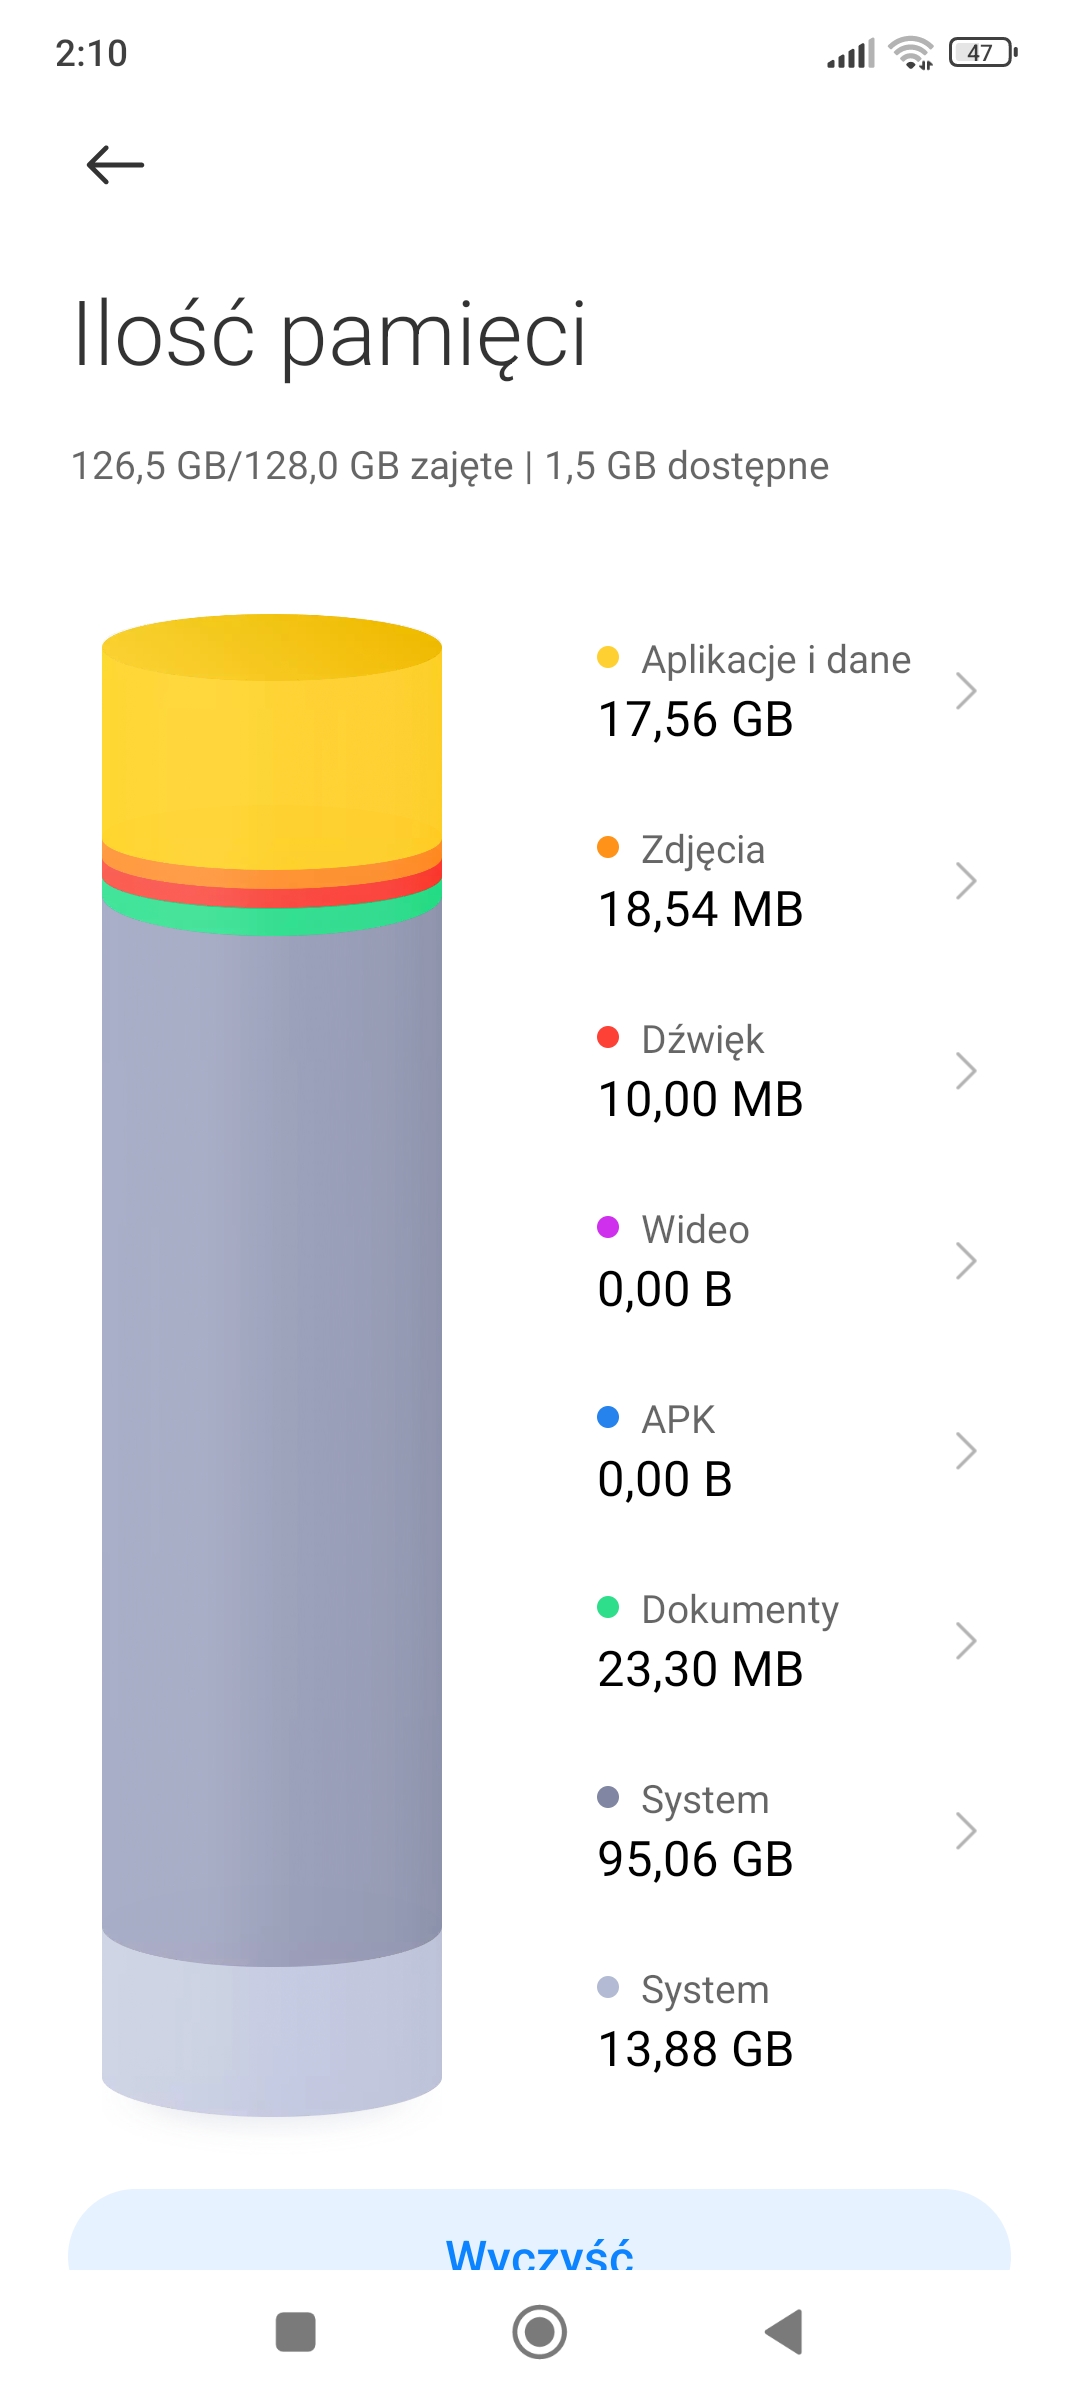Expand Aplikacje i dane chevron
This screenshot has width=1080, height=2400.
click(x=965, y=690)
